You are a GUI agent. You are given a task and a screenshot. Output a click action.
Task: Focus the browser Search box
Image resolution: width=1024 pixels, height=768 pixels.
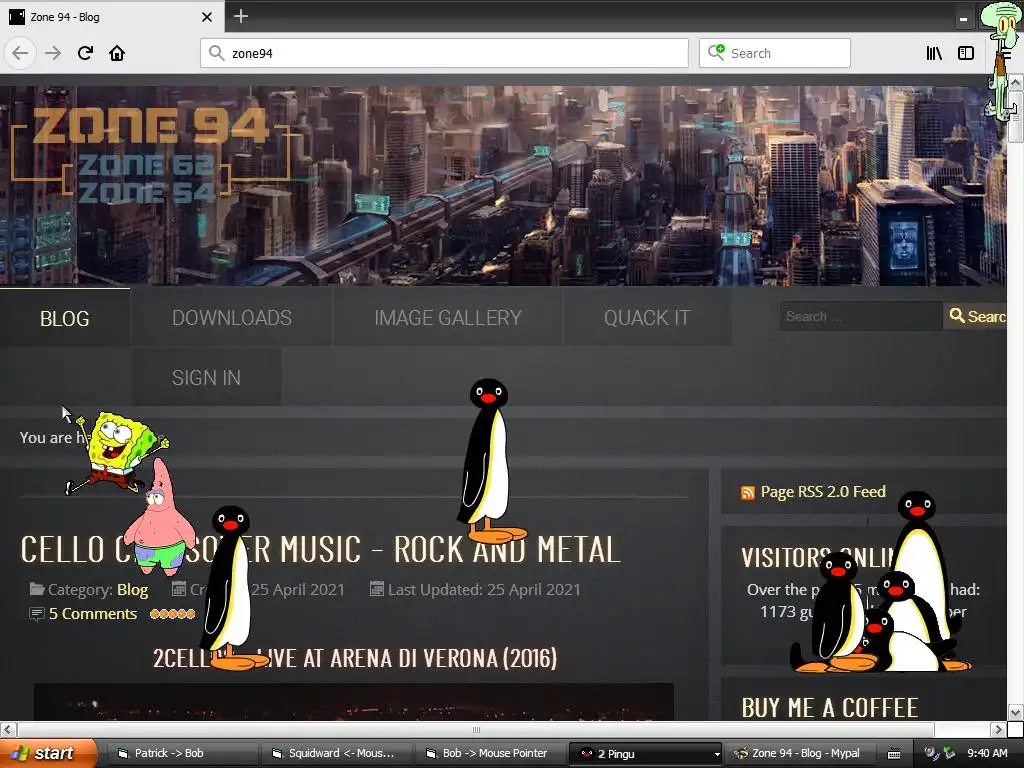[x=775, y=53]
